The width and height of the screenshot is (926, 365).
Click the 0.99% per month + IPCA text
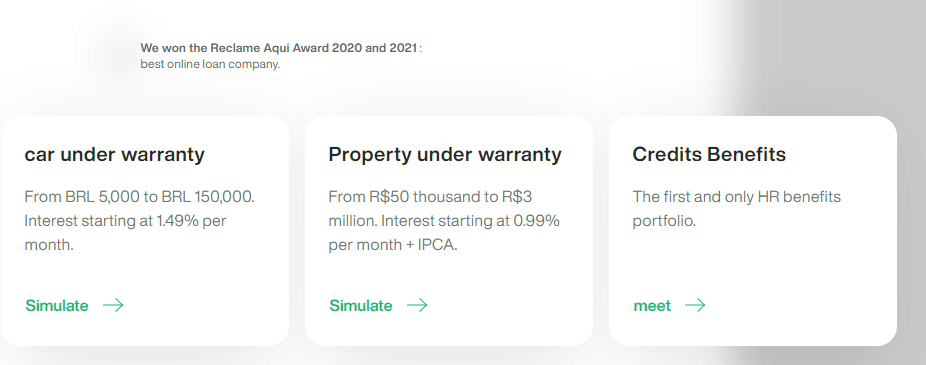[x=444, y=233]
